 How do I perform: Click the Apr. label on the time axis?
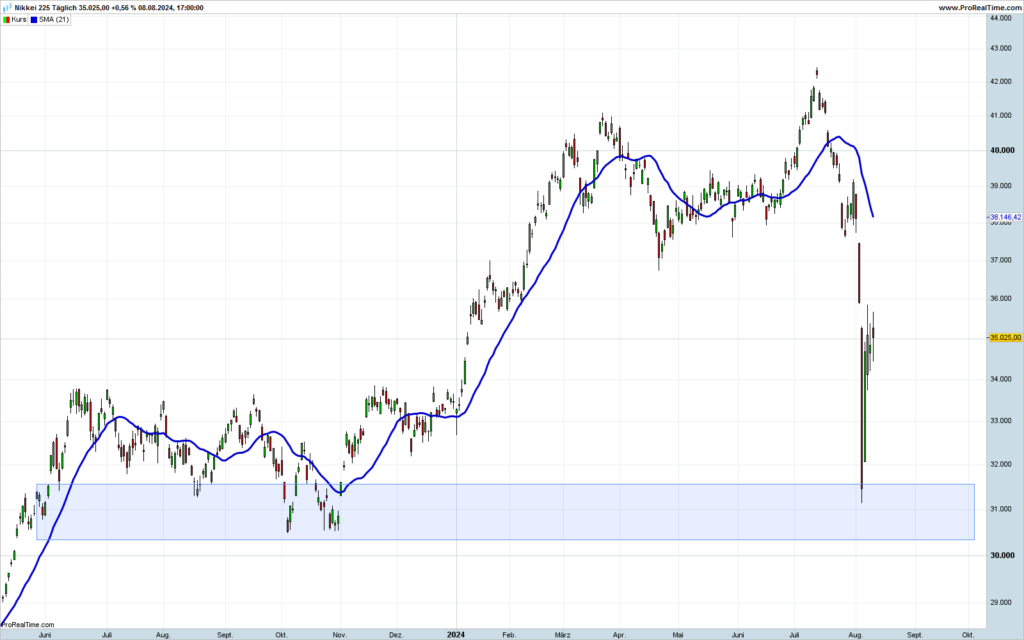tap(619, 635)
